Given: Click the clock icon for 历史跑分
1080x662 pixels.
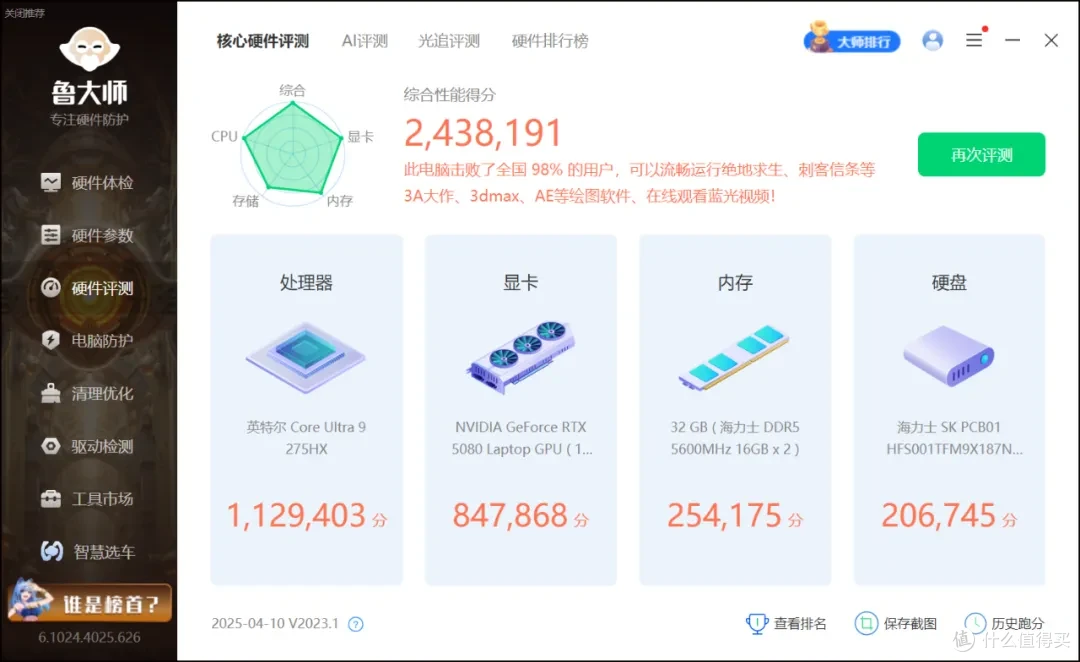Looking at the screenshot, I should (x=975, y=623).
